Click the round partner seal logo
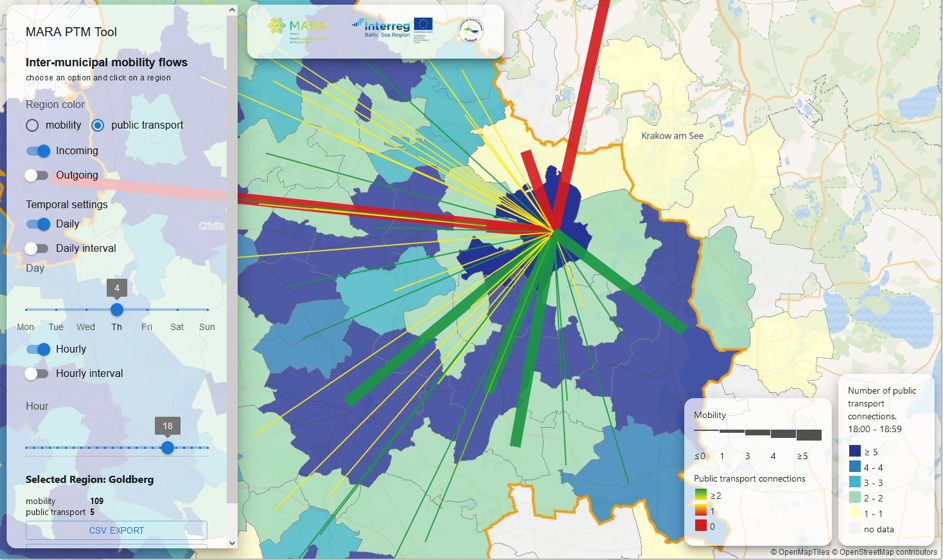The width and height of the screenshot is (943, 560). 470,31
